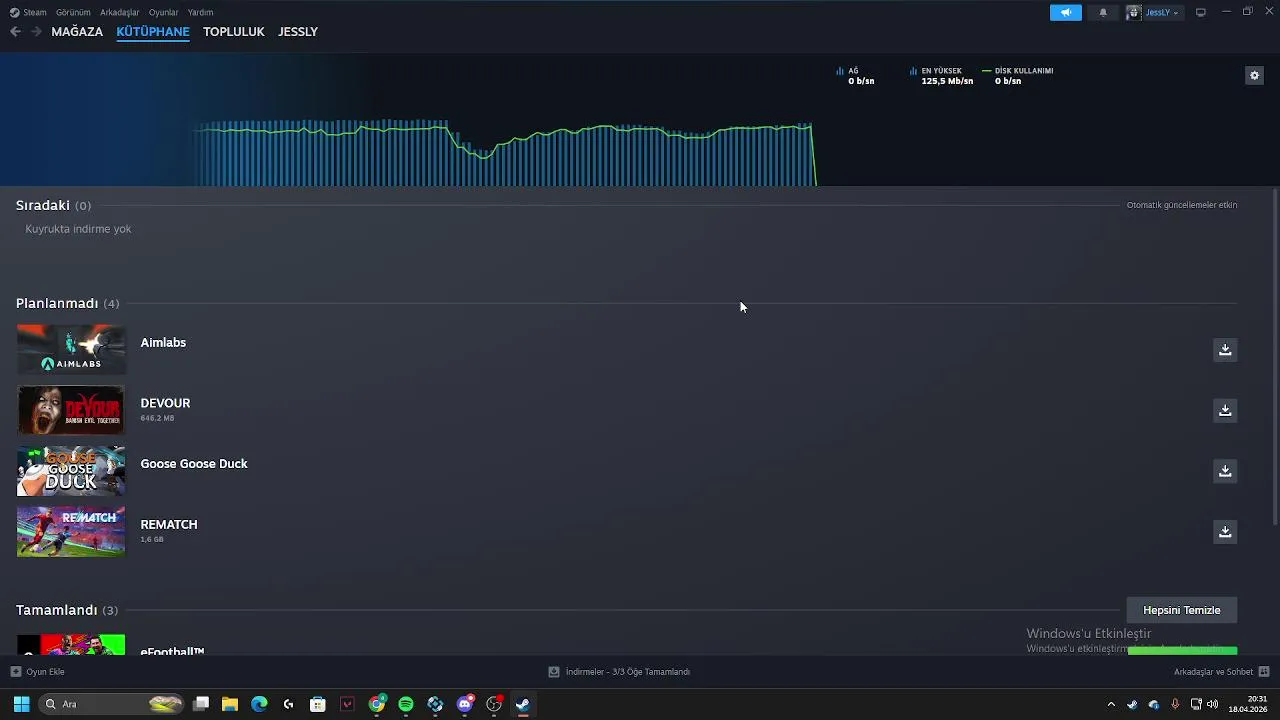Go back with the left arrow
Image resolution: width=1280 pixels, height=720 pixels.
(15, 32)
